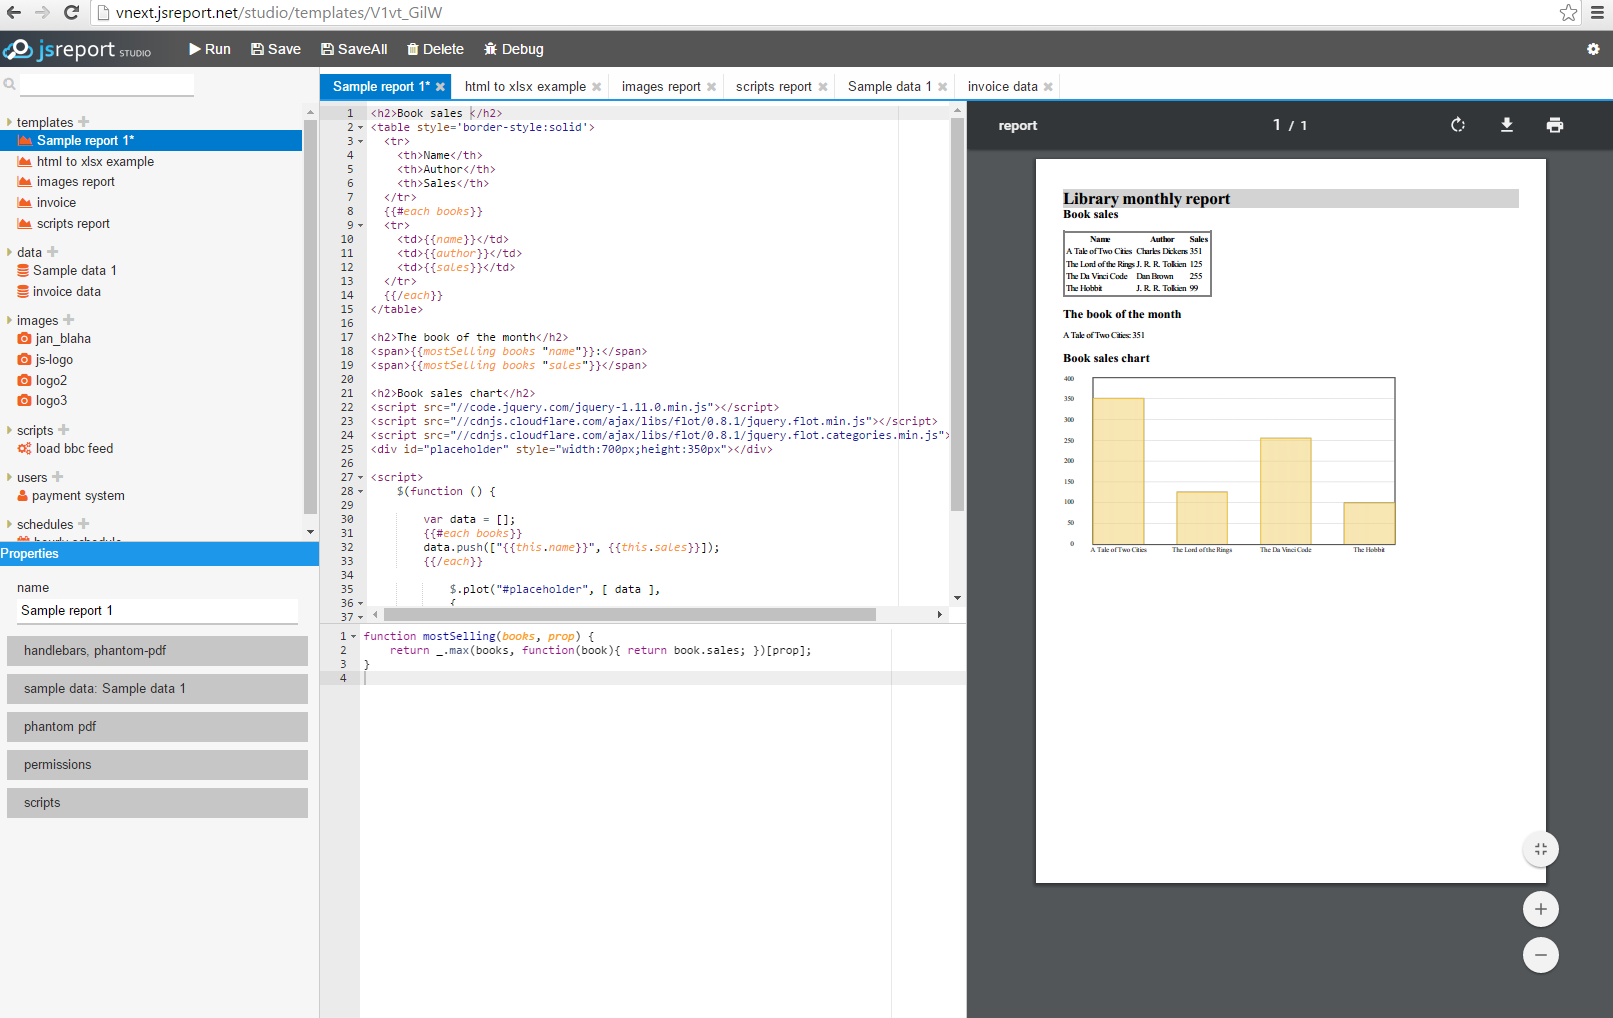Collapse the images tree section
Screen dimensions: 1613x1018
tap(9, 320)
